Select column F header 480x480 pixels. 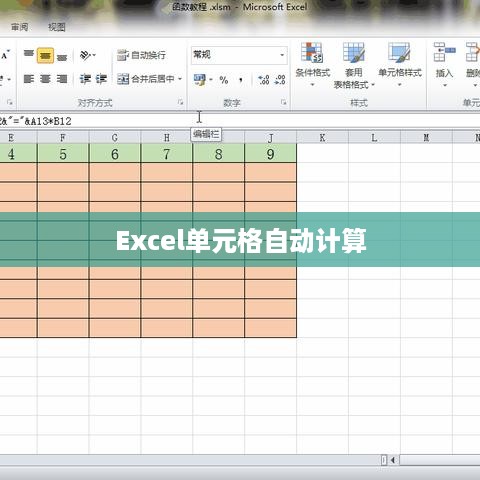(63, 137)
